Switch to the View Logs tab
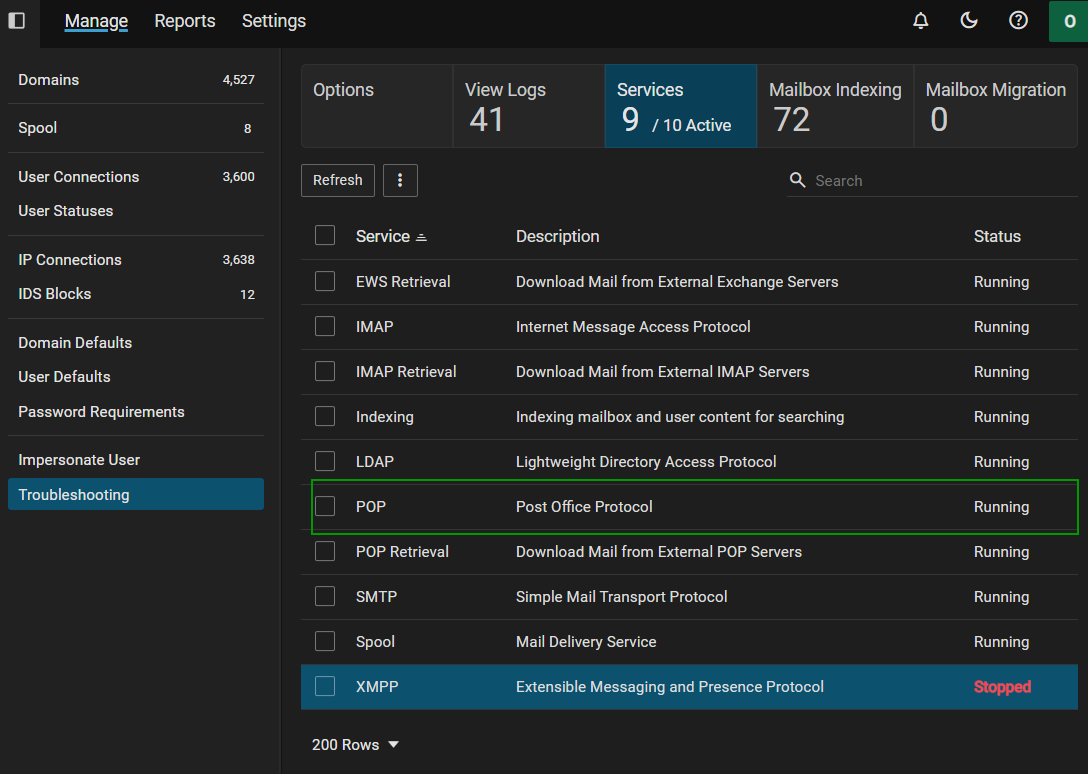 (x=528, y=106)
